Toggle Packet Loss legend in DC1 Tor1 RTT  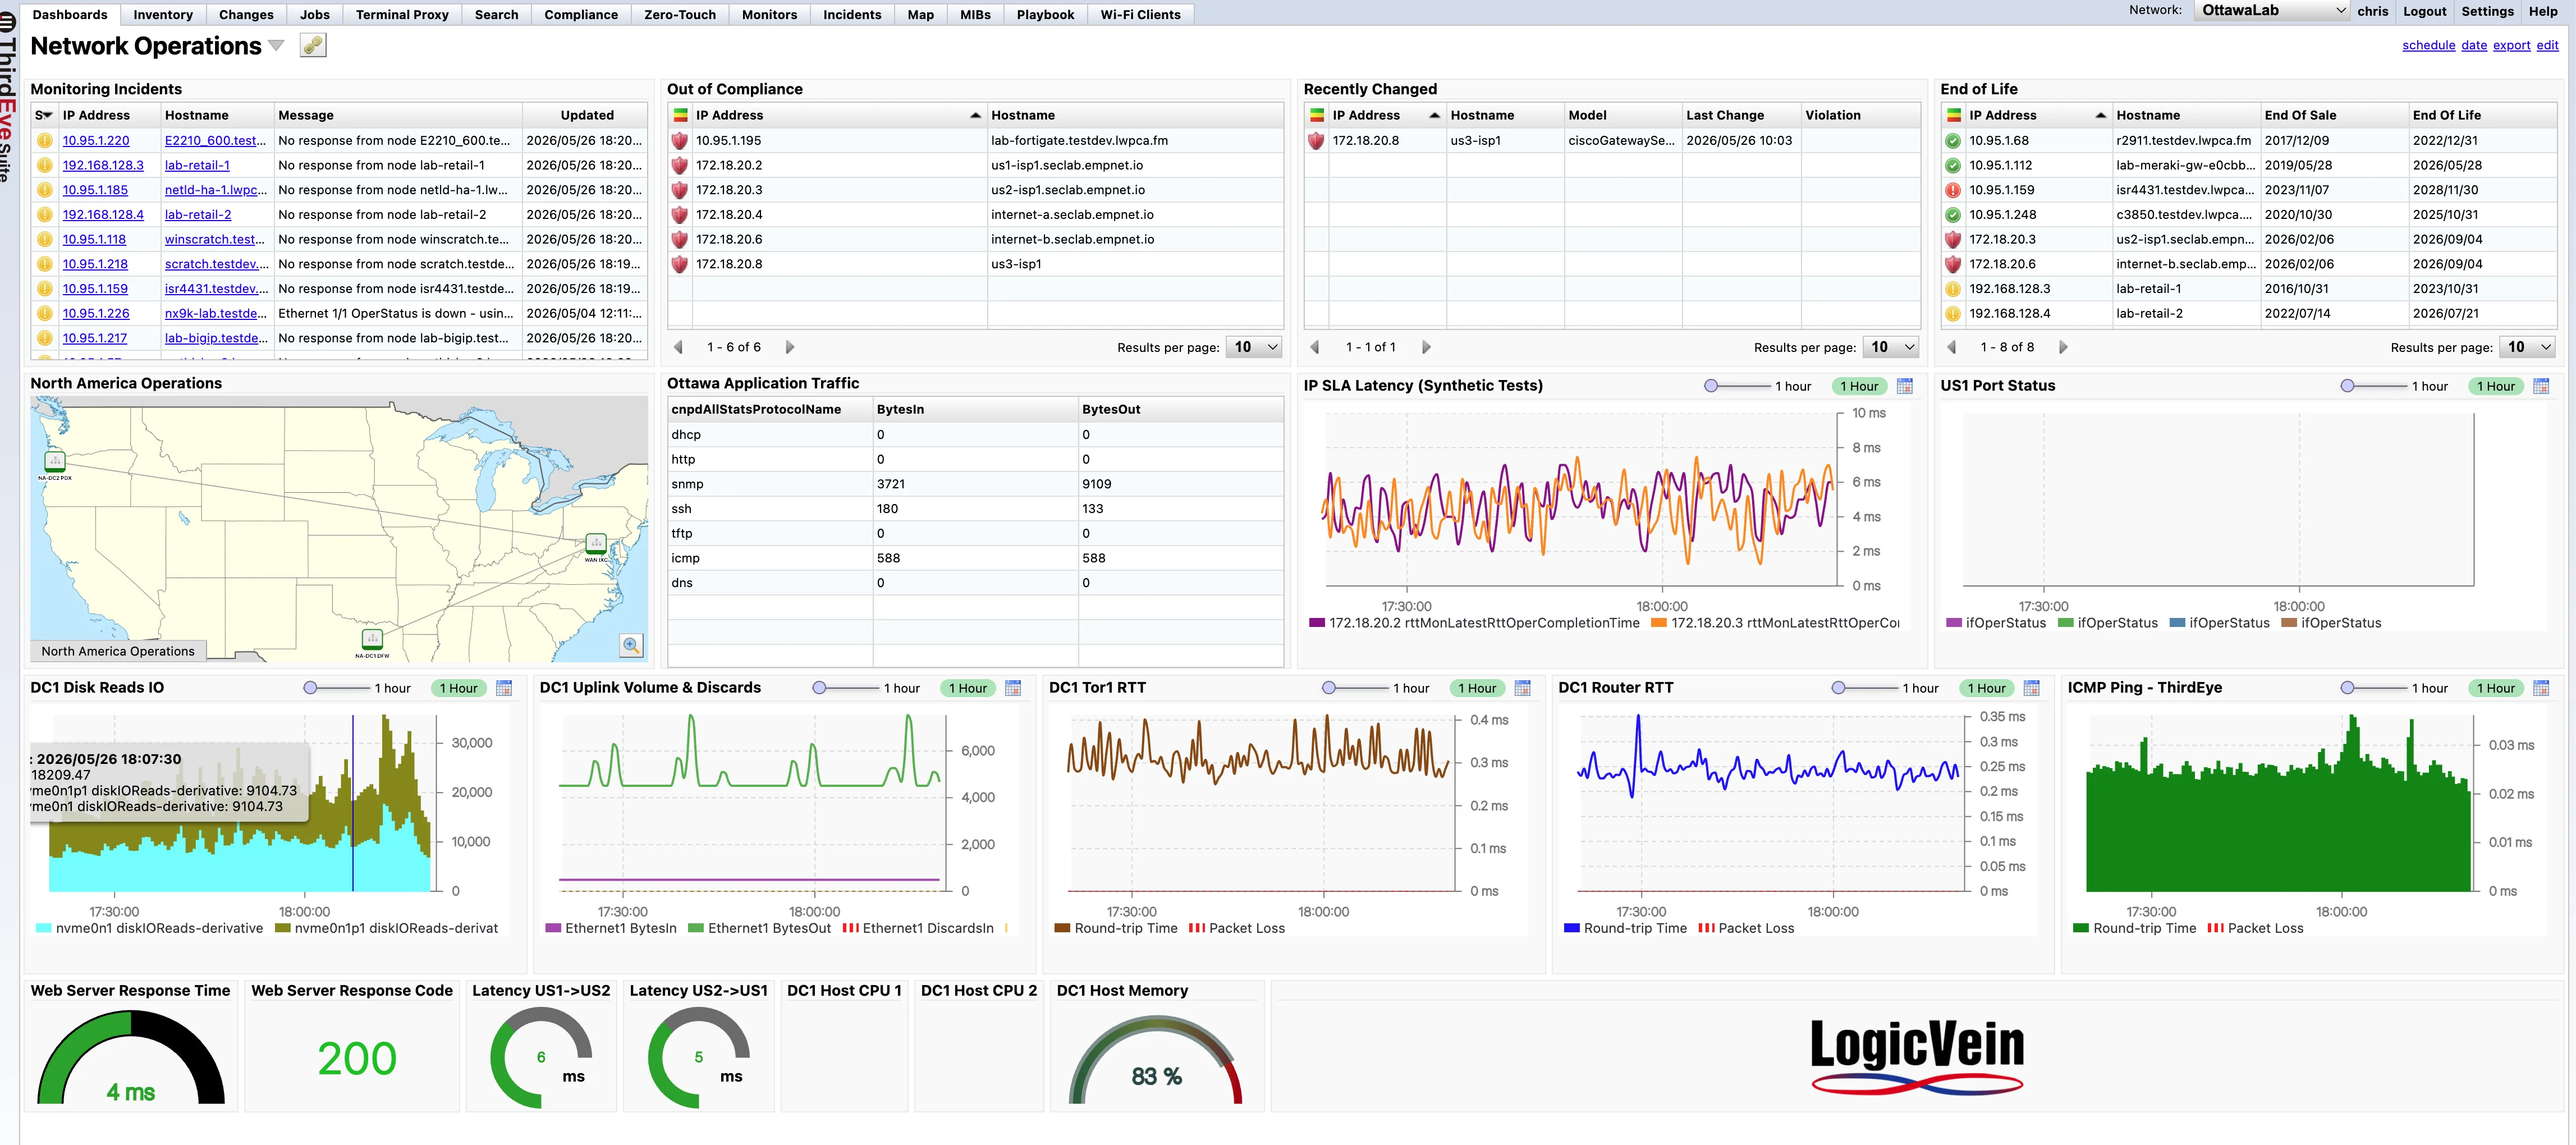click(x=1237, y=928)
